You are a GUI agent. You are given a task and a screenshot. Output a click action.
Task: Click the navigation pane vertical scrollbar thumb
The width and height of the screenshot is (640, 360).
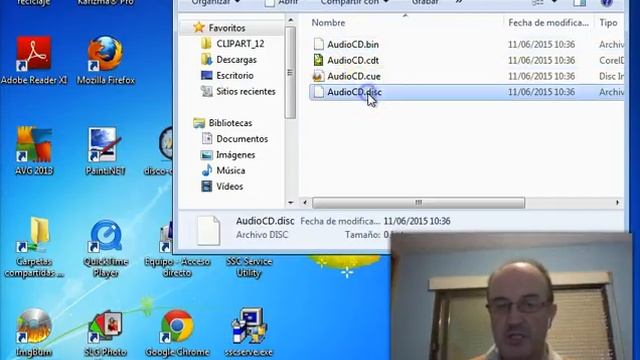291,73
